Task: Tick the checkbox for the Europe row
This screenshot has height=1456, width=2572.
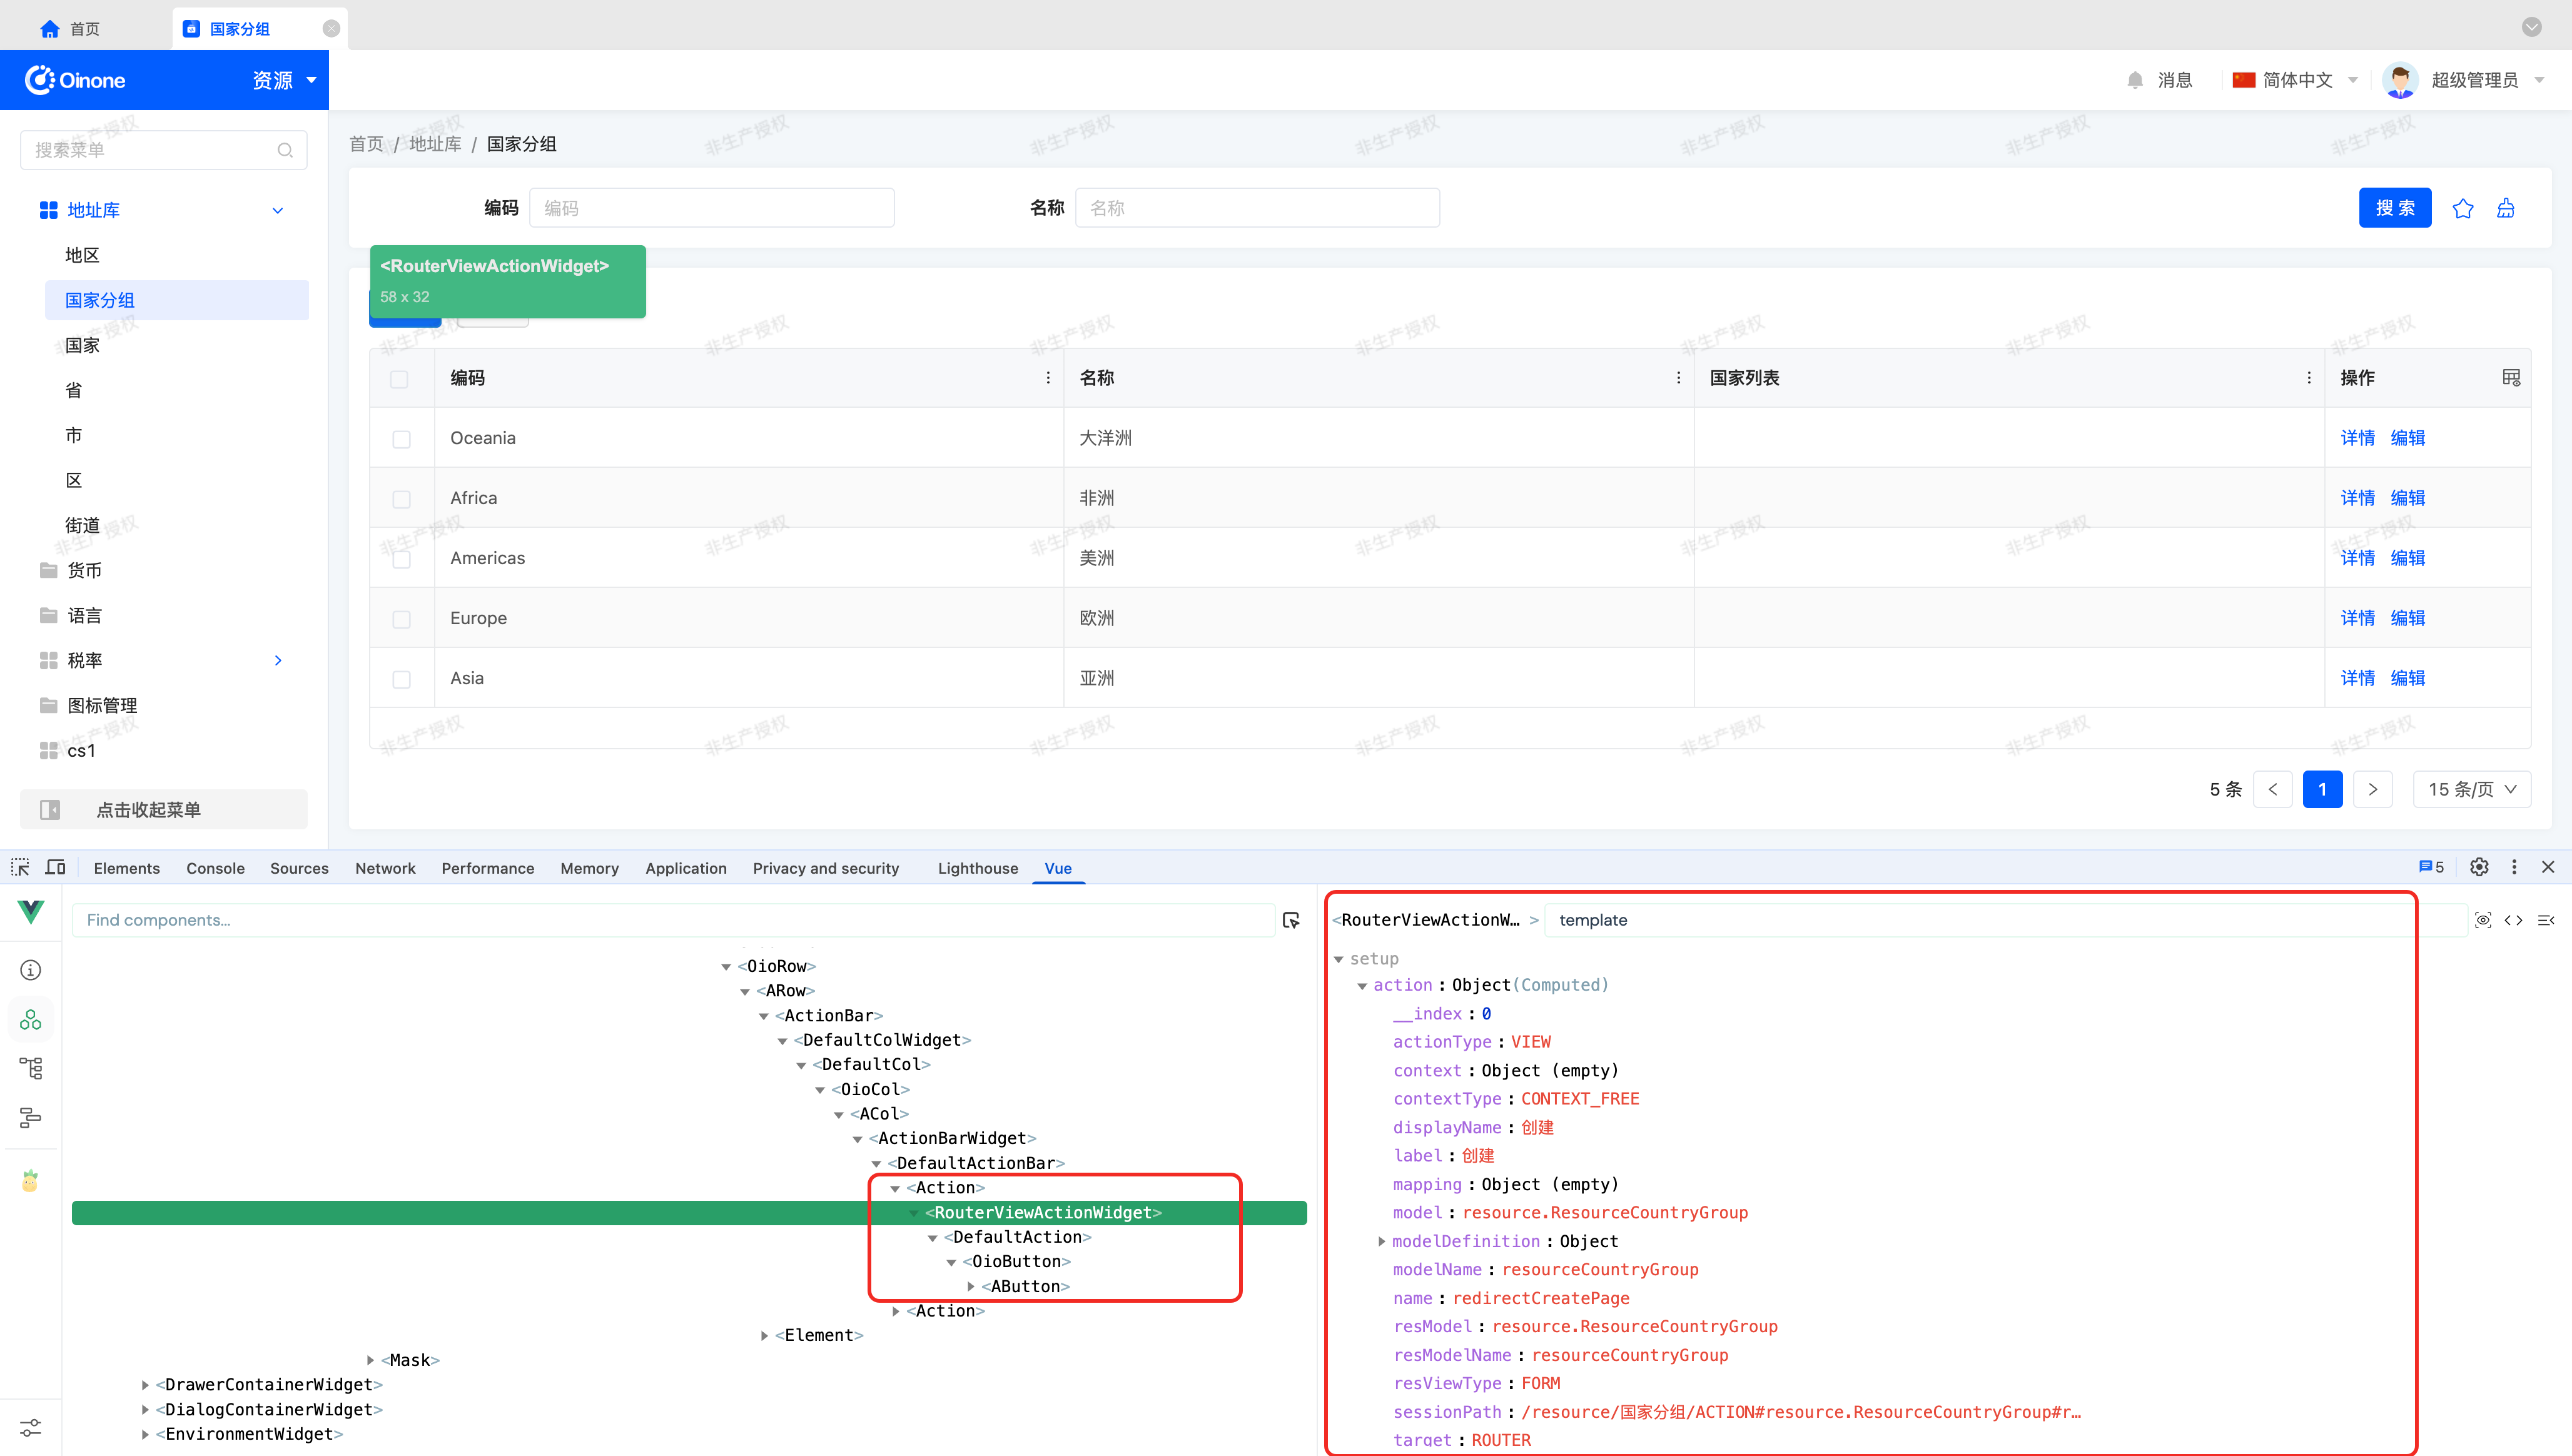Action: pos(401,619)
